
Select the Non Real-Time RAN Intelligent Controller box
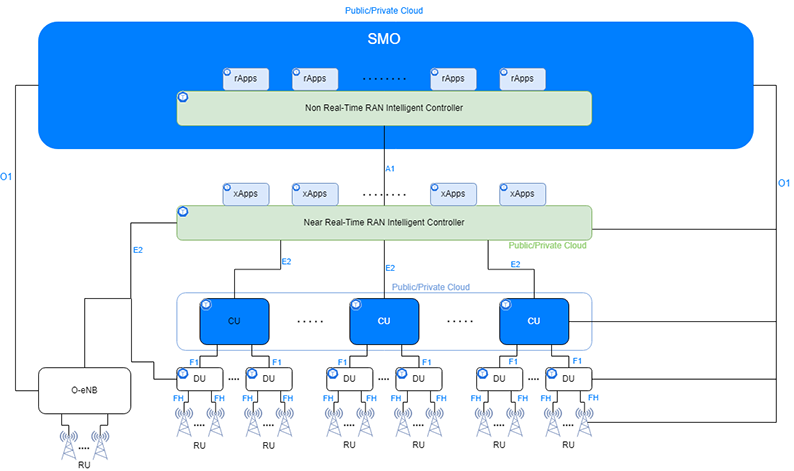pyautogui.click(x=384, y=108)
